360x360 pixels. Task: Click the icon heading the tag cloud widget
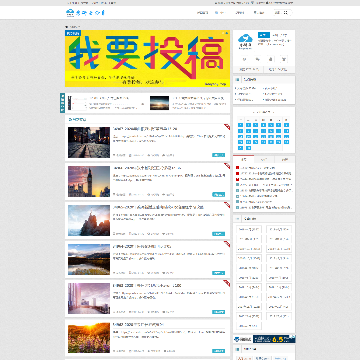pos(237,219)
